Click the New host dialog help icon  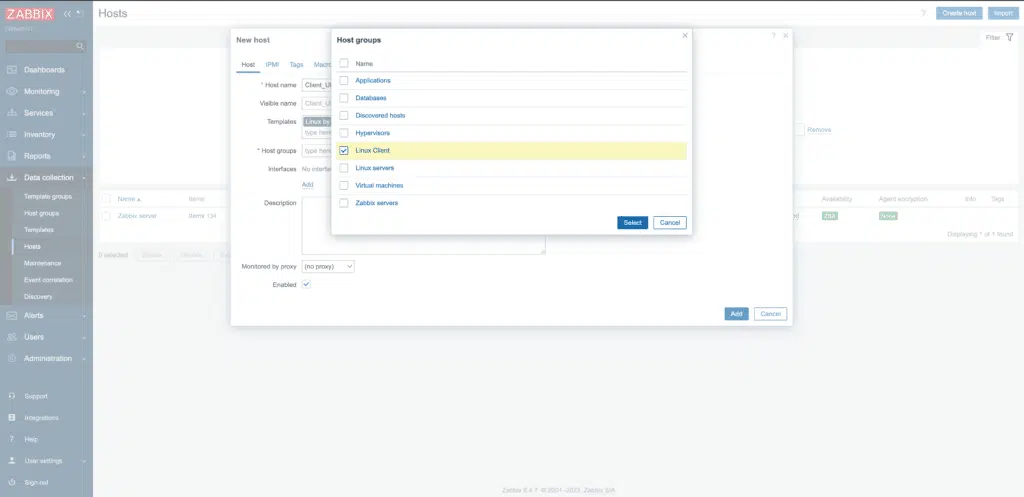click(773, 35)
